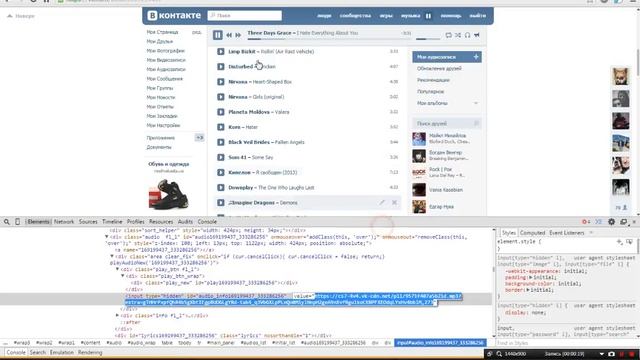The image size is (640, 360).
Task: Focus the VK header search field
Action: (x=244, y=16)
